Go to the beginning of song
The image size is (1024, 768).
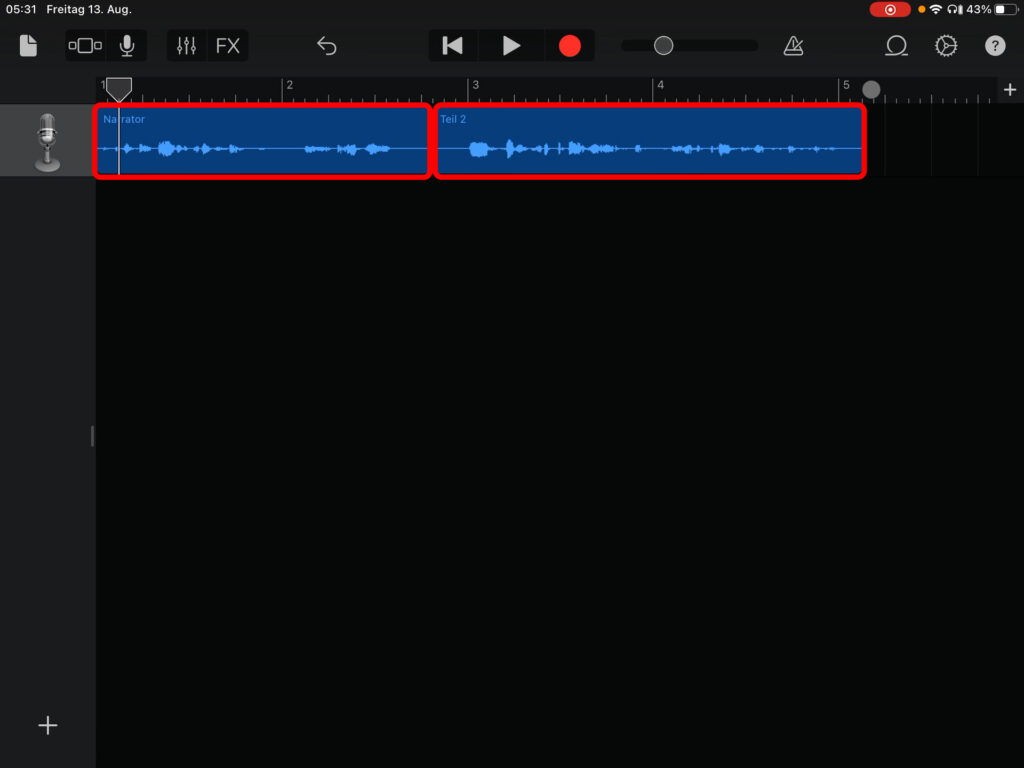click(x=453, y=46)
